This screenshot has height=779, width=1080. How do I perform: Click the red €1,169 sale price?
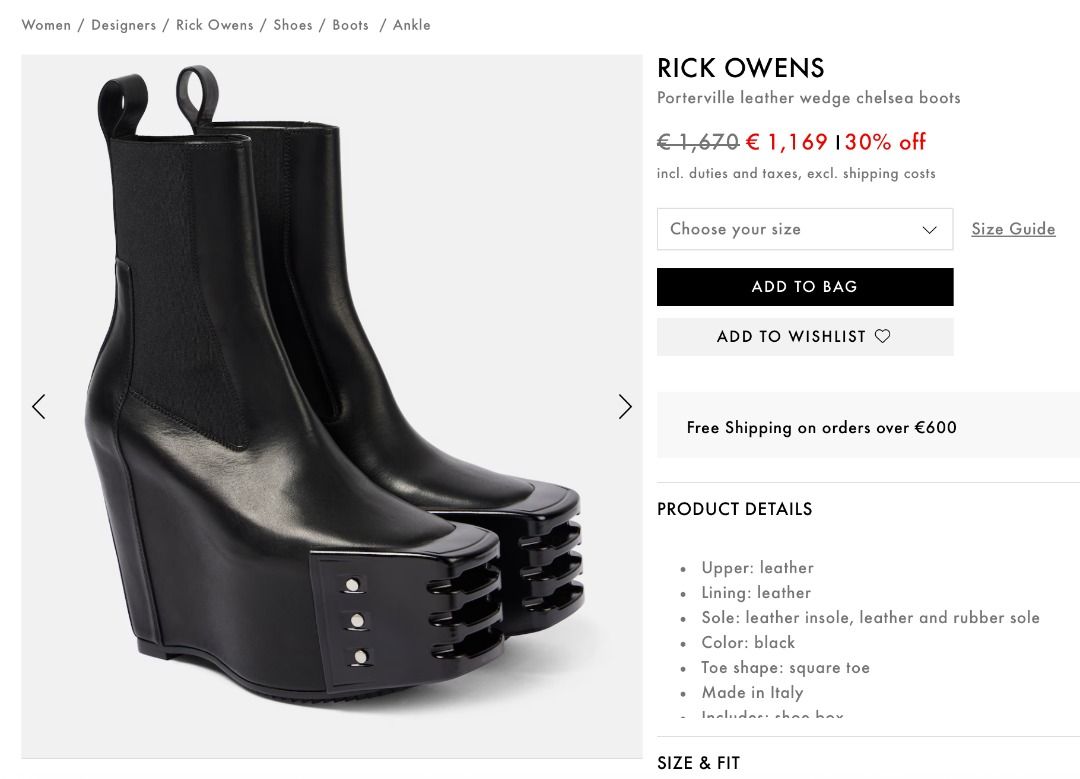(x=787, y=142)
